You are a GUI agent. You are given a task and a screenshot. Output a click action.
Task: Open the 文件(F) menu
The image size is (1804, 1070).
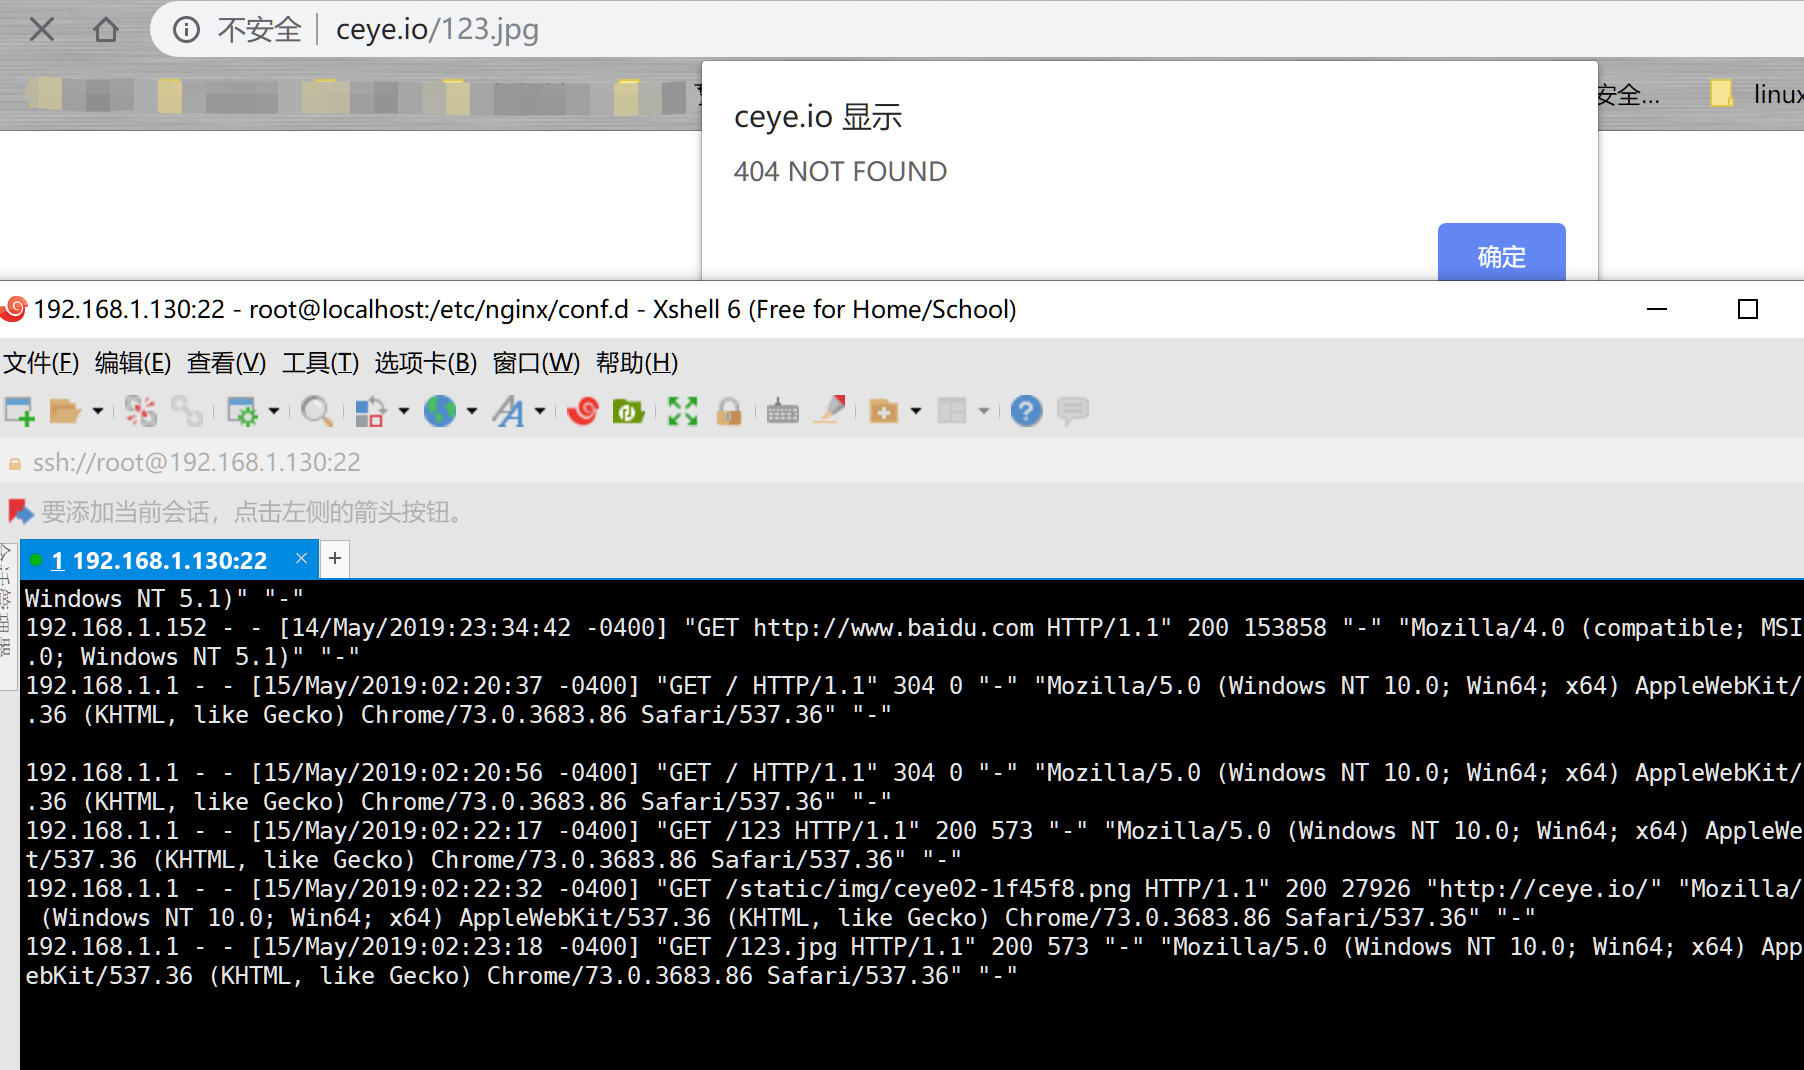click(41, 363)
